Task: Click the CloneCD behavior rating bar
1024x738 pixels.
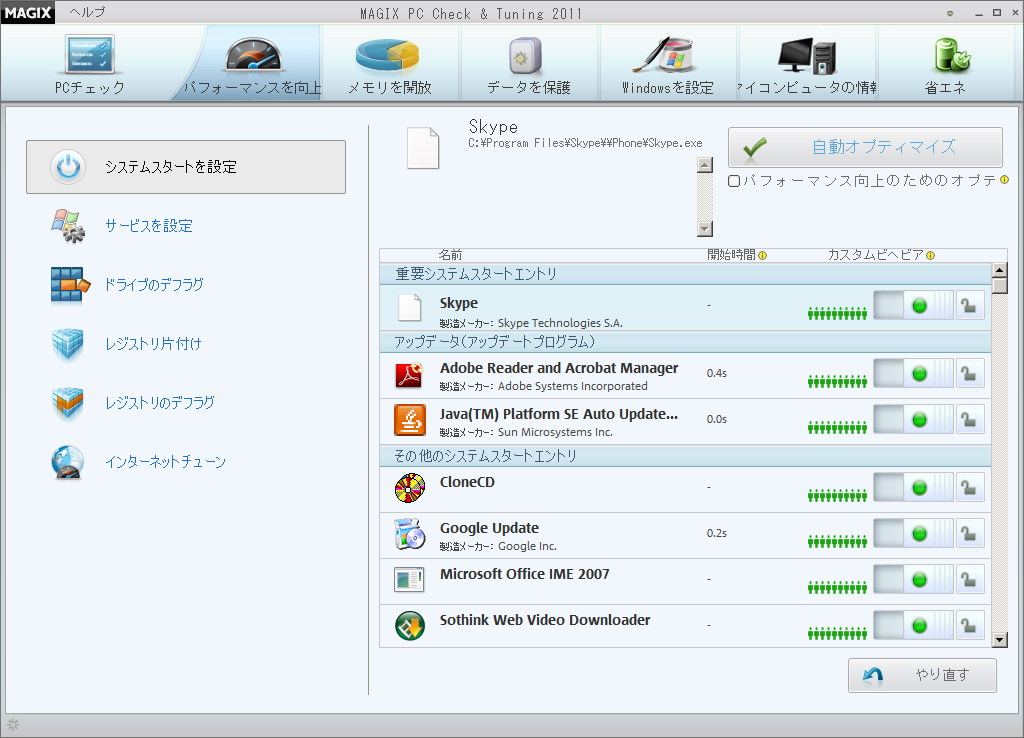Action: pos(837,495)
